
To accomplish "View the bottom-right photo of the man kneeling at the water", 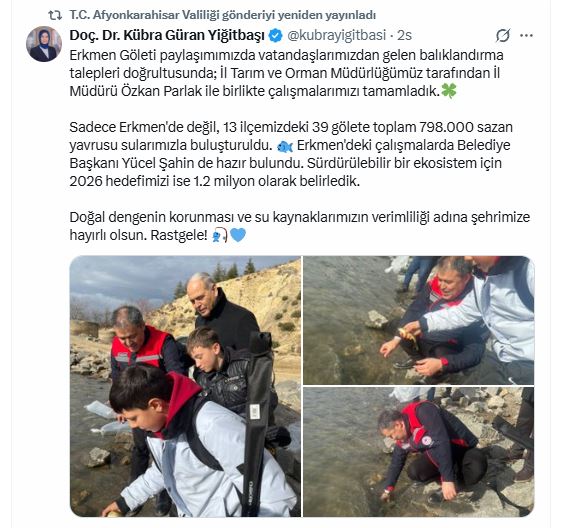I will tap(419, 452).
